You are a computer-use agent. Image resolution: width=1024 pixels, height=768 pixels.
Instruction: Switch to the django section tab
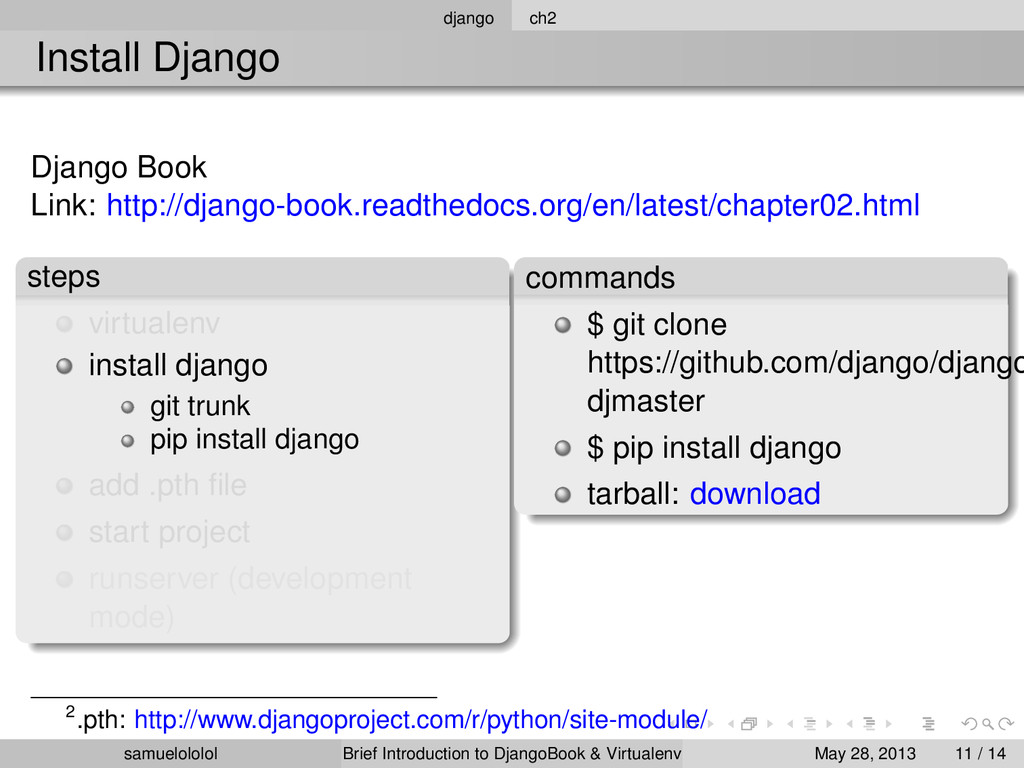[x=468, y=18]
